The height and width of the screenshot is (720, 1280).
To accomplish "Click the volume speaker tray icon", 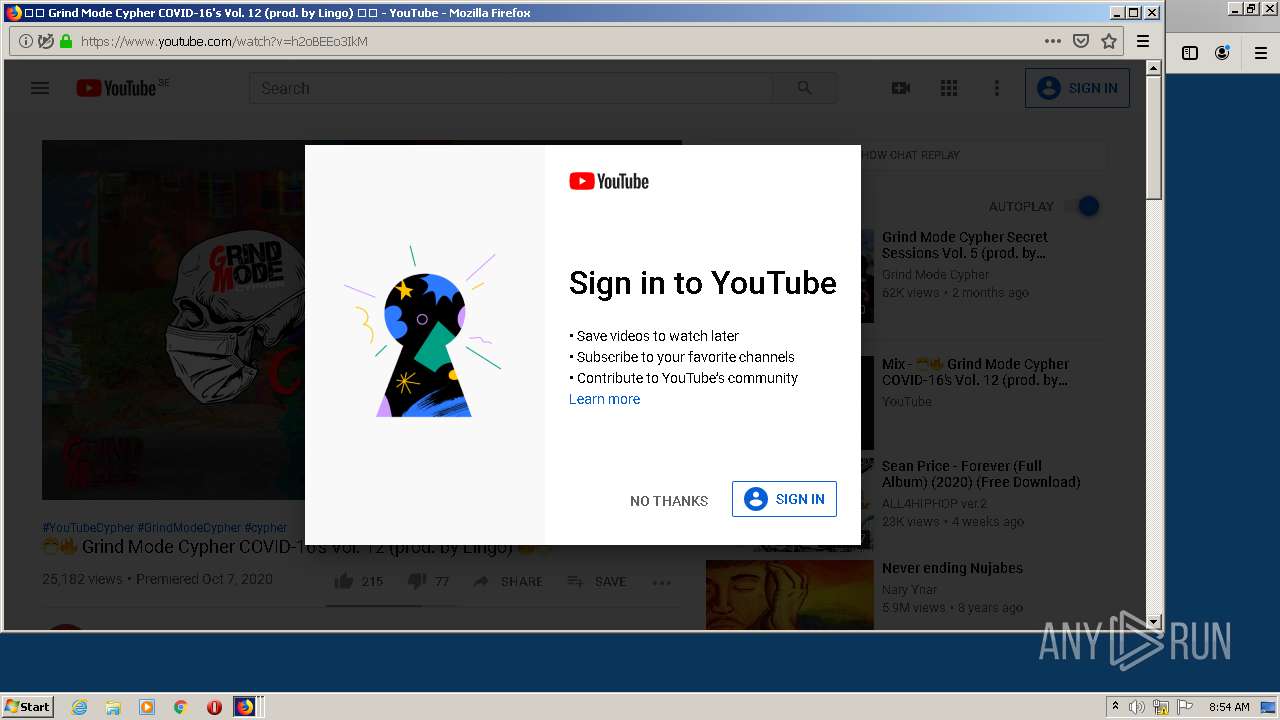I will [x=1137, y=707].
